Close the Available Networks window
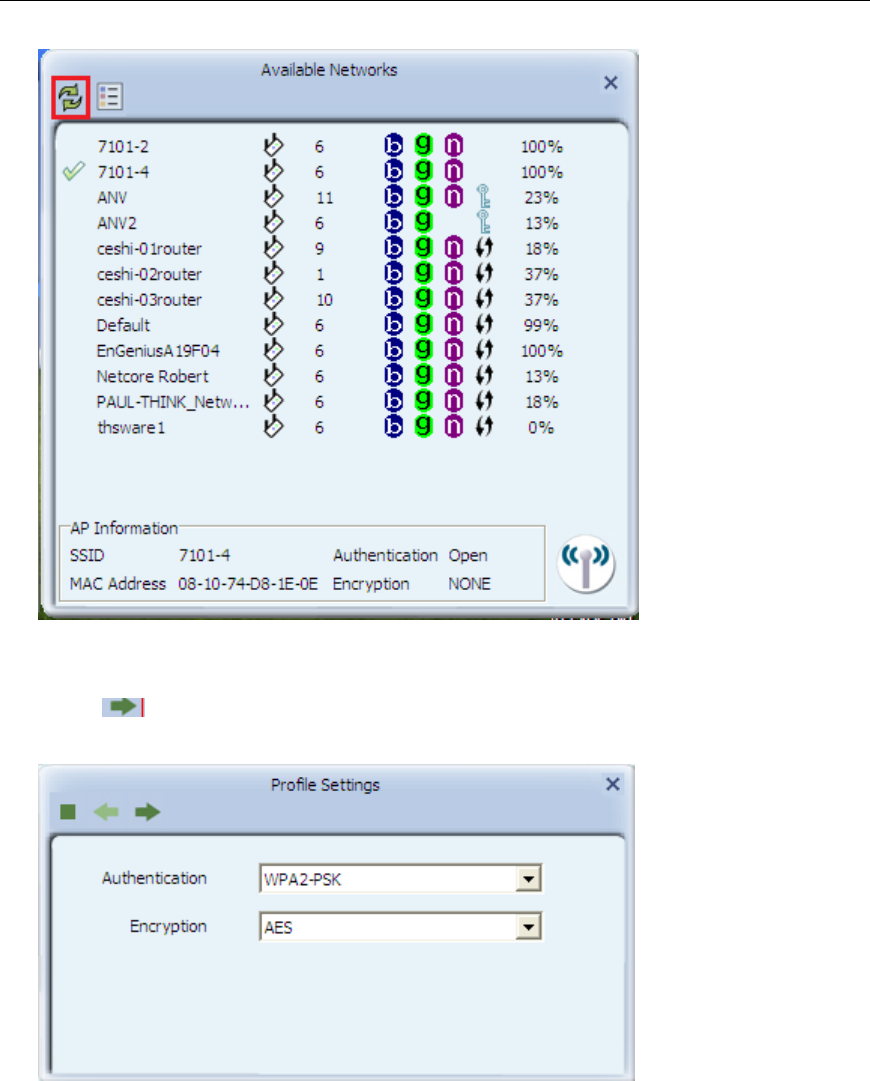The height and width of the screenshot is (1081, 870). [611, 83]
